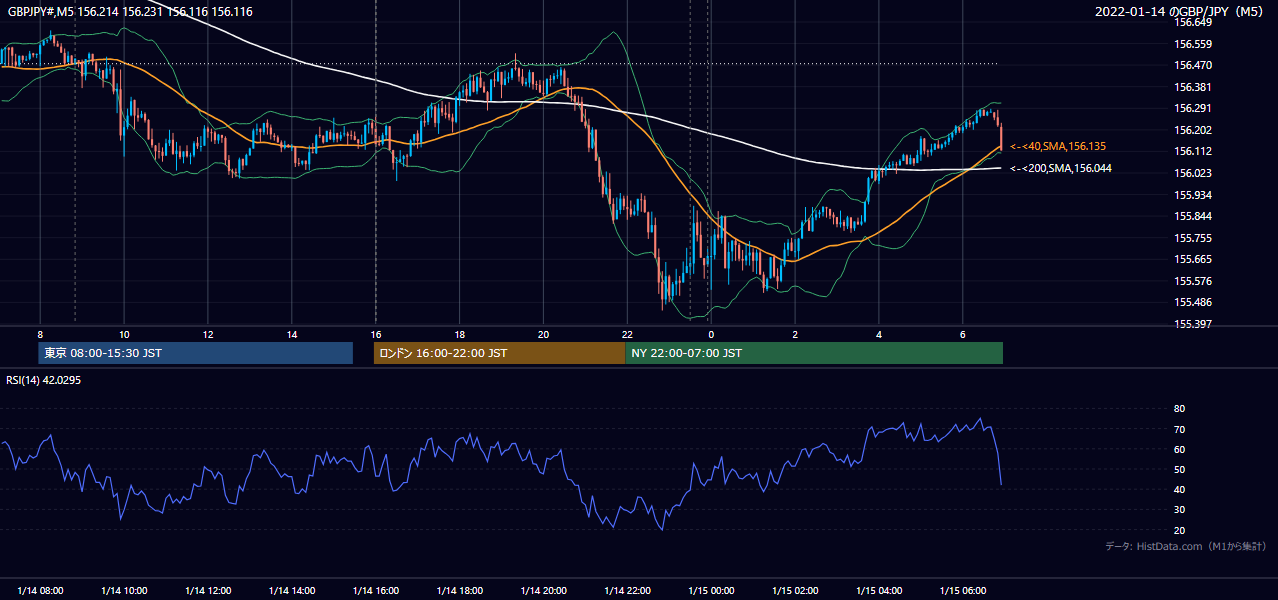Image resolution: width=1278 pixels, height=600 pixels.
Task: Click date axis label 1/15 04:00
Action: pyautogui.click(x=879, y=591)
